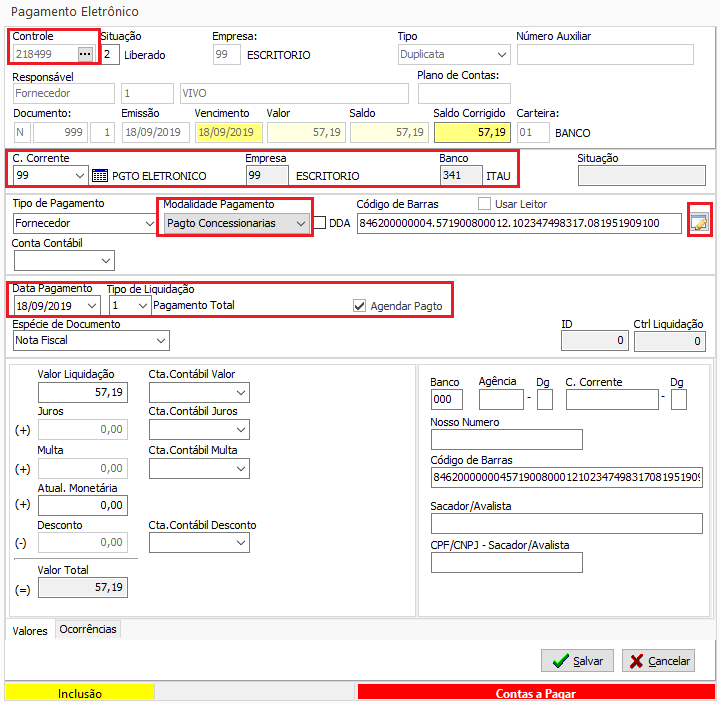The height and width of the screenshot is (704, 720).
Task: Click Carteira 01 field
Action: [533, 133]
